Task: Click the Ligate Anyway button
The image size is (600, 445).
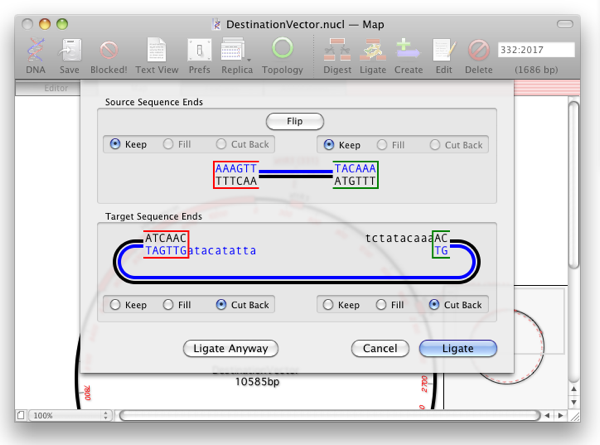Action: tap(230, 348)
